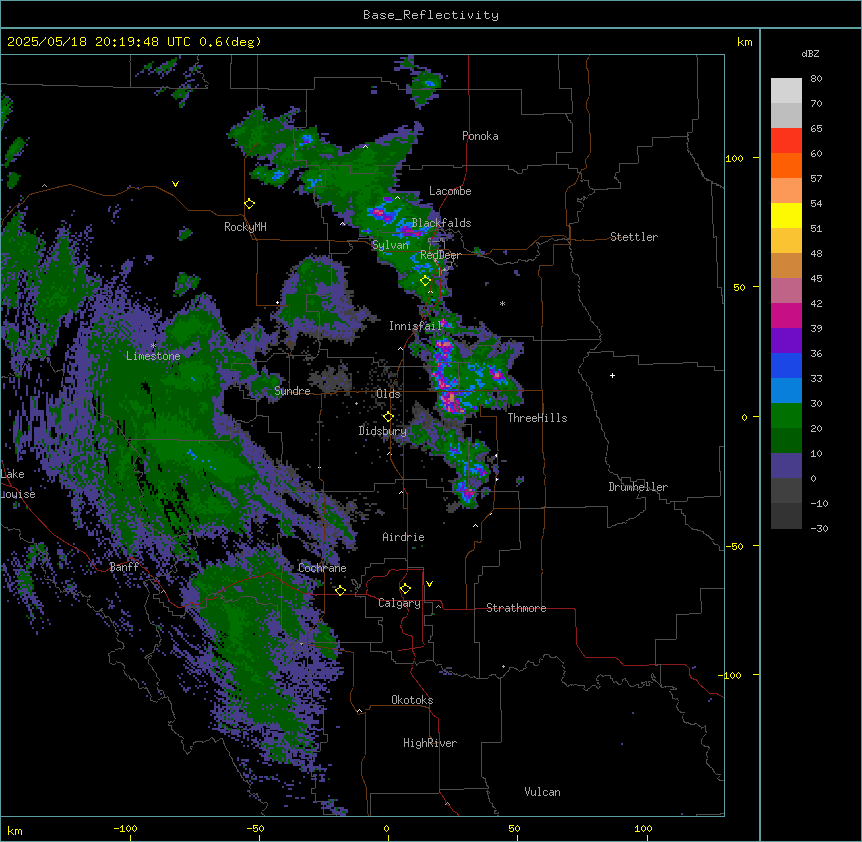Click the -30 value in dBZ legend
This screenshot has width=862, height=842.
[819, 528]
